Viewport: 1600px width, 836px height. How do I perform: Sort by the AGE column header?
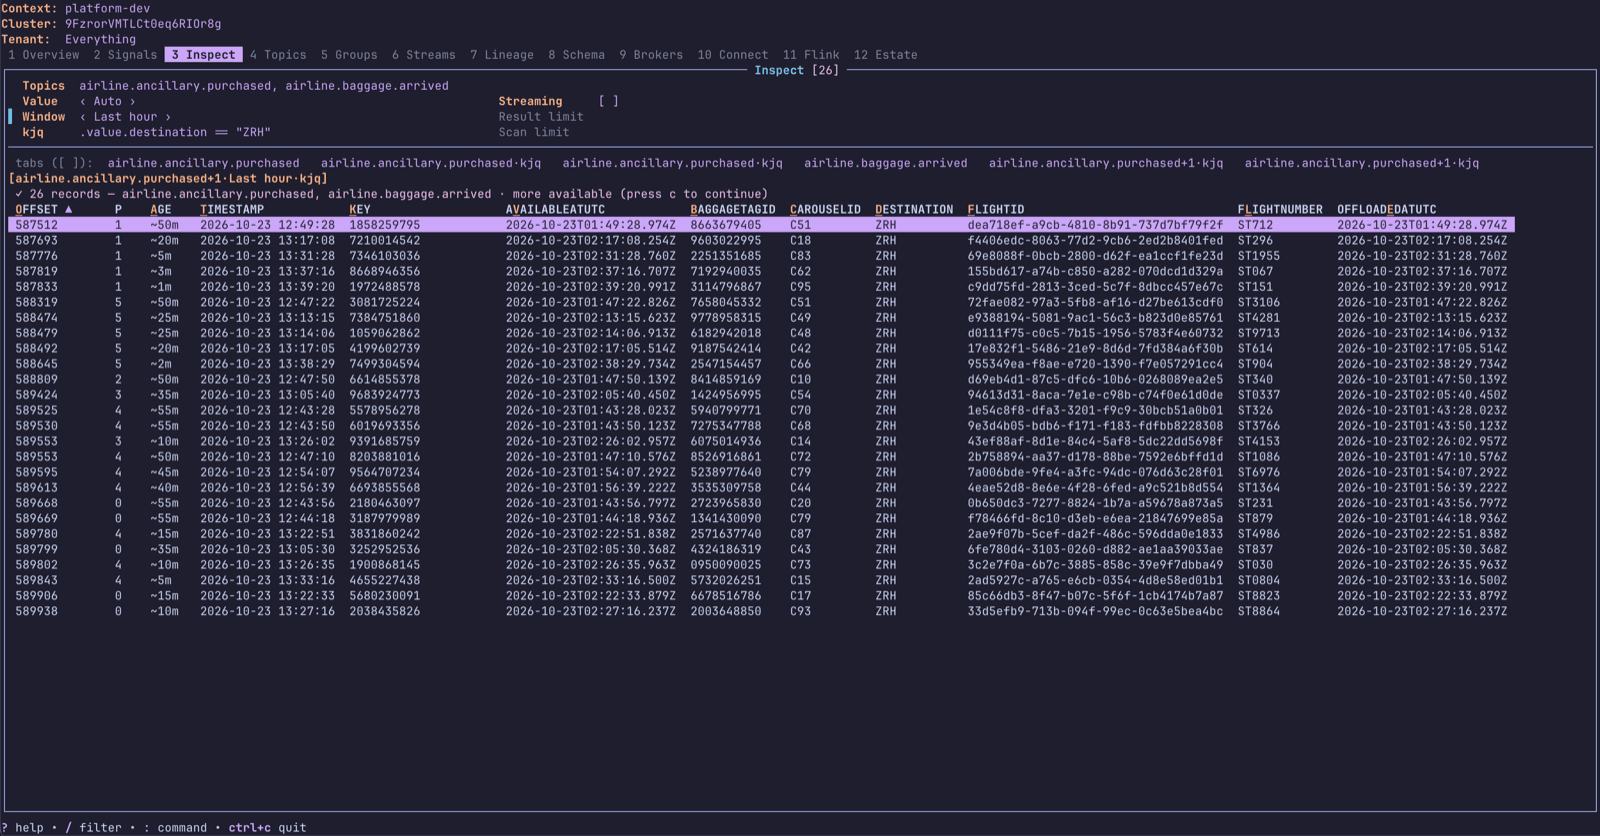tap(161, 210)
